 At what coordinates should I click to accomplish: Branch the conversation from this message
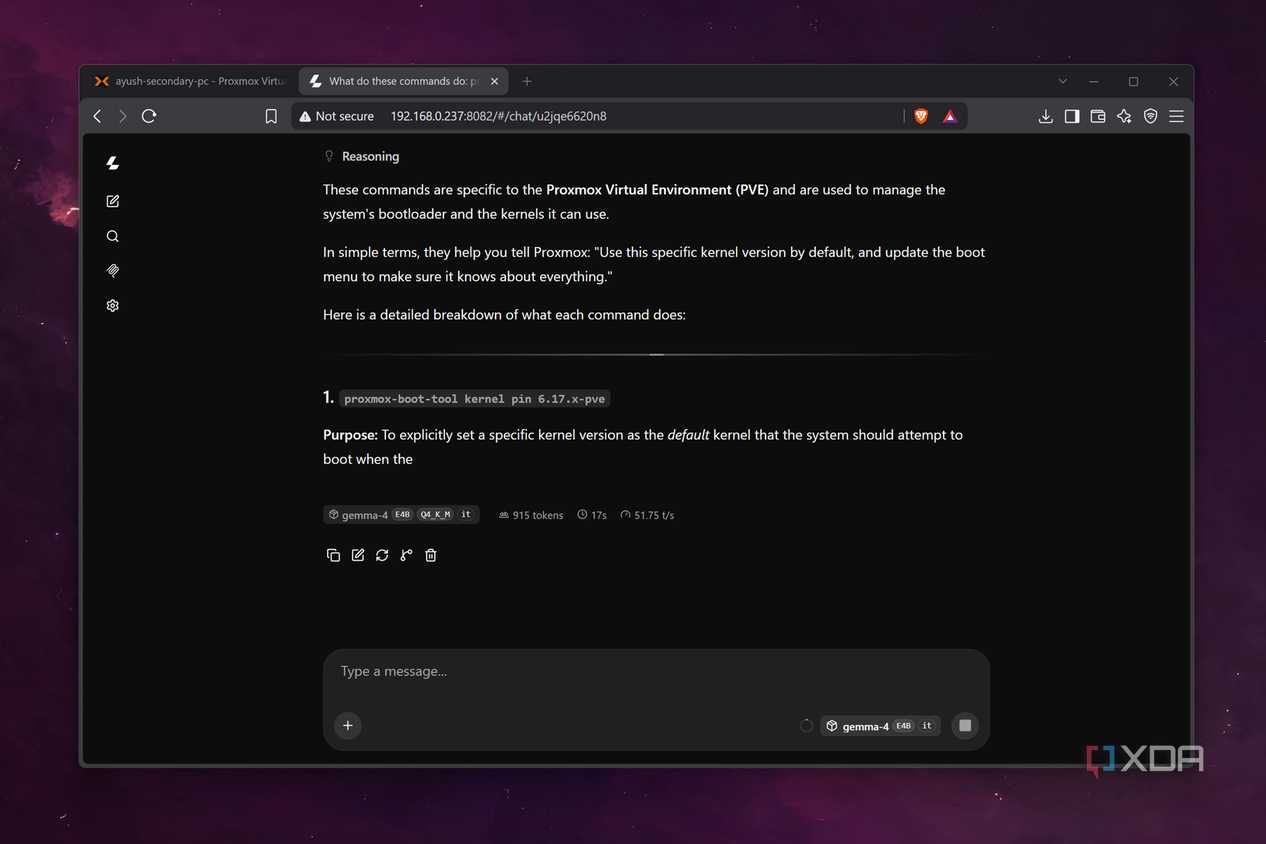406,555
